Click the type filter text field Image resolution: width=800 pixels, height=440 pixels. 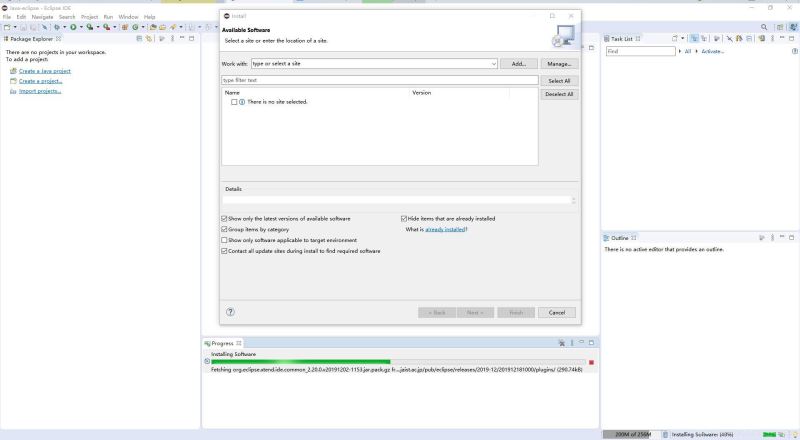pyautogui.click(x=380, y=80)
